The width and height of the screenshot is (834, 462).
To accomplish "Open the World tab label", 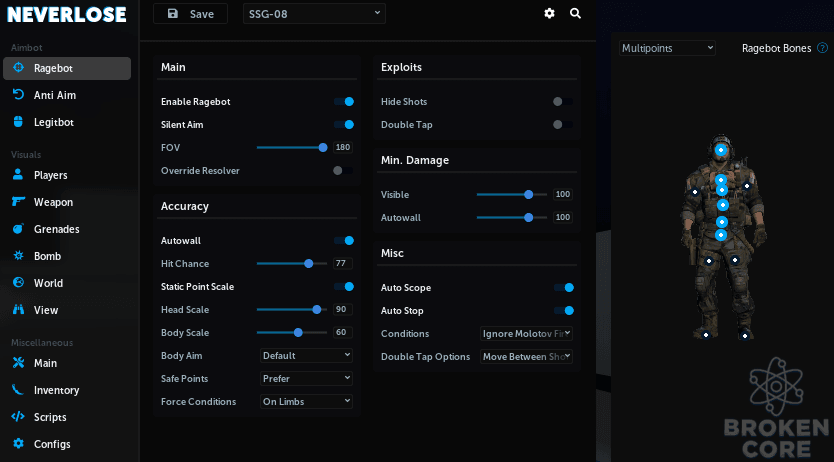I will click(x=48, y=283).
